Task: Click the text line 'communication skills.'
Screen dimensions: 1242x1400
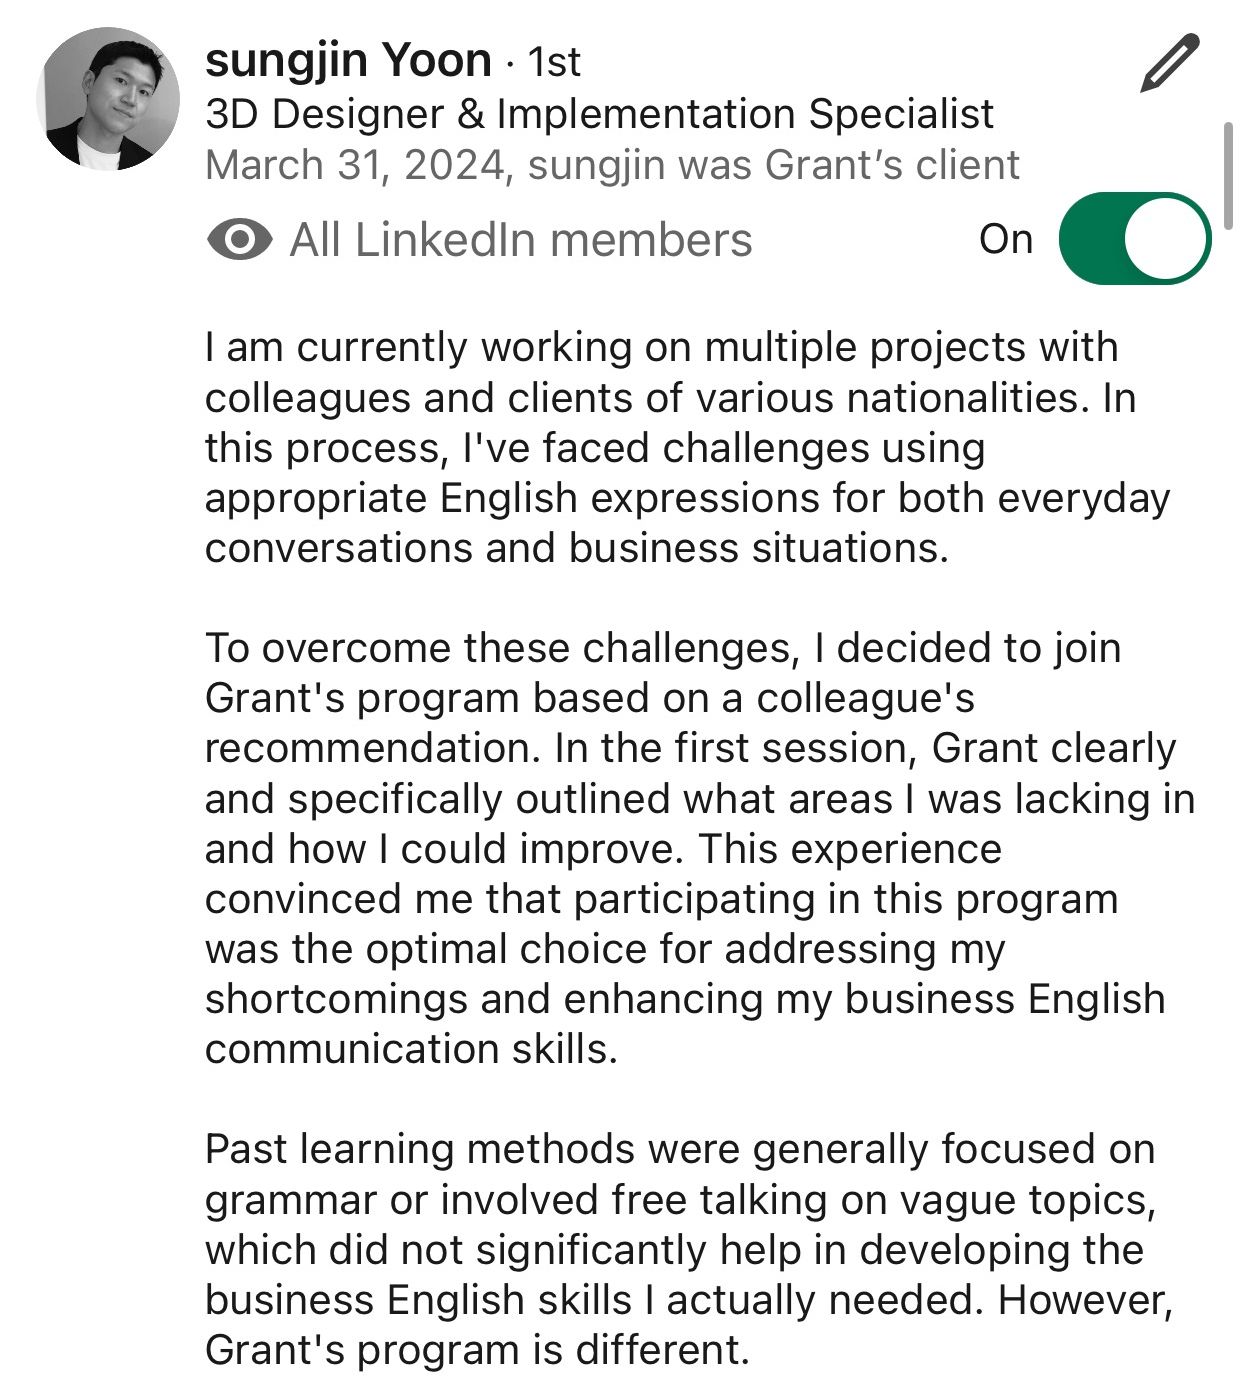Action: pyautogui.click(x=411, y=1049)
